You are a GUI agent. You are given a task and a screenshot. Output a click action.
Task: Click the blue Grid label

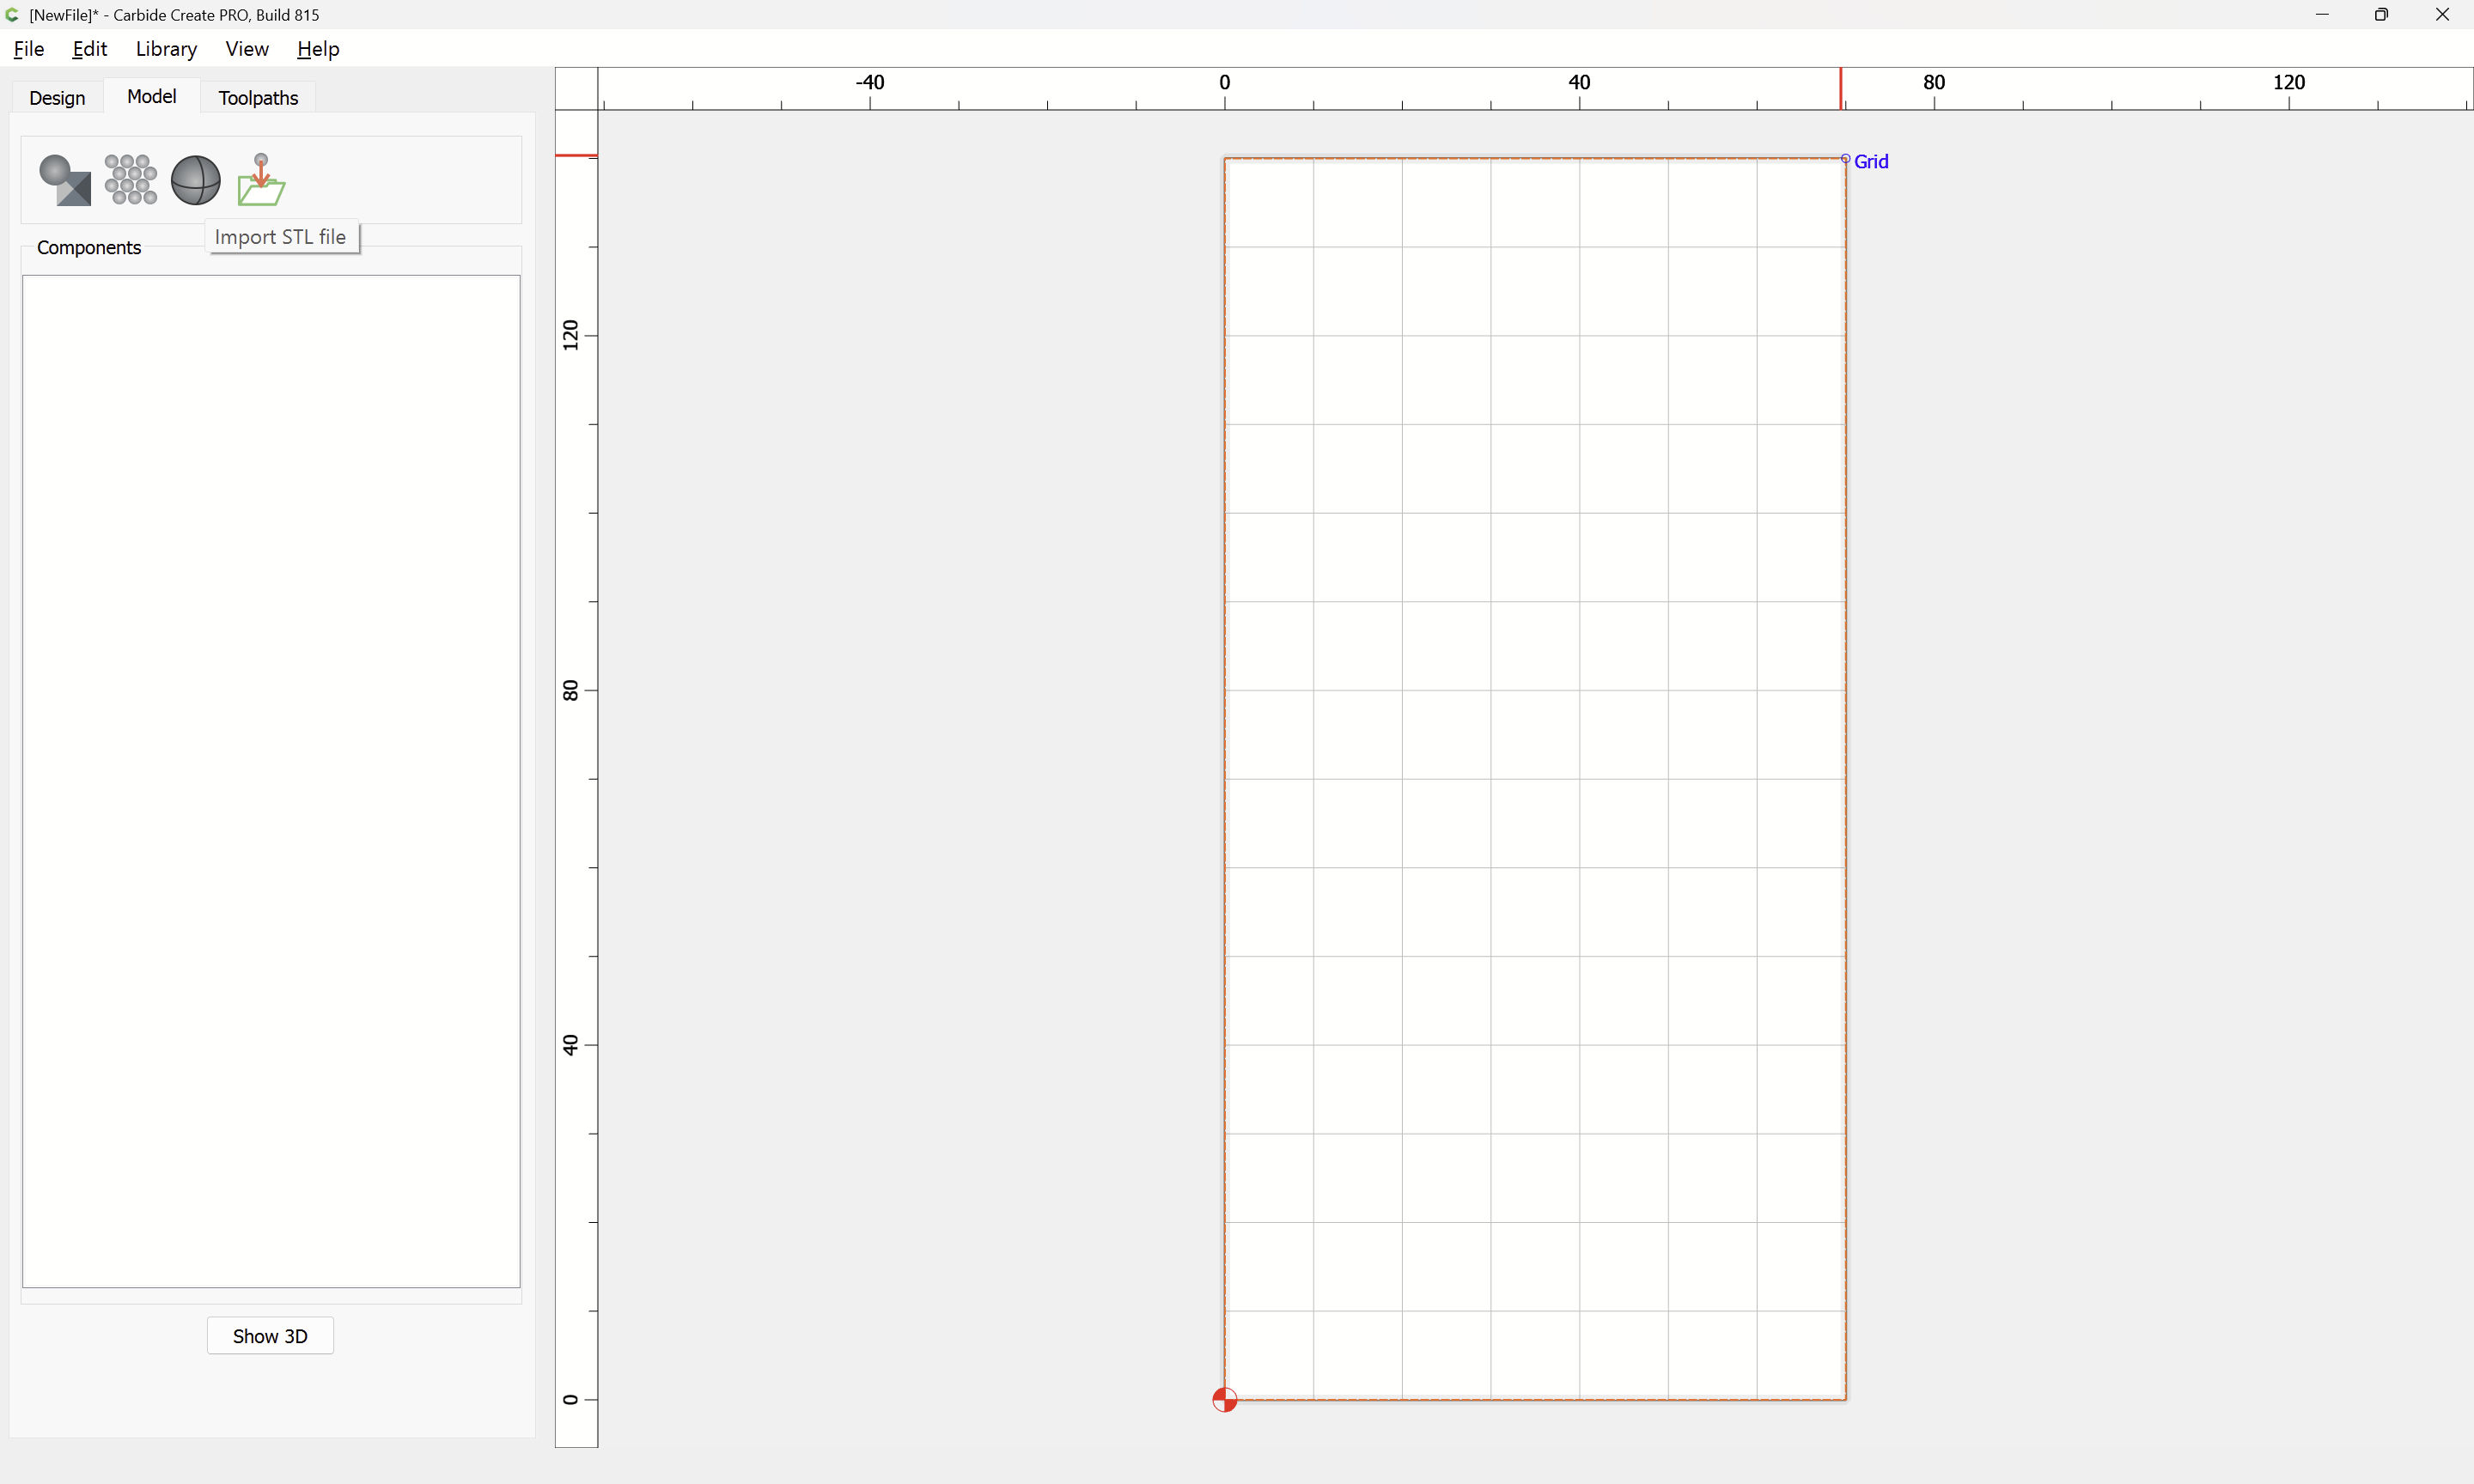pos(1871,161)
